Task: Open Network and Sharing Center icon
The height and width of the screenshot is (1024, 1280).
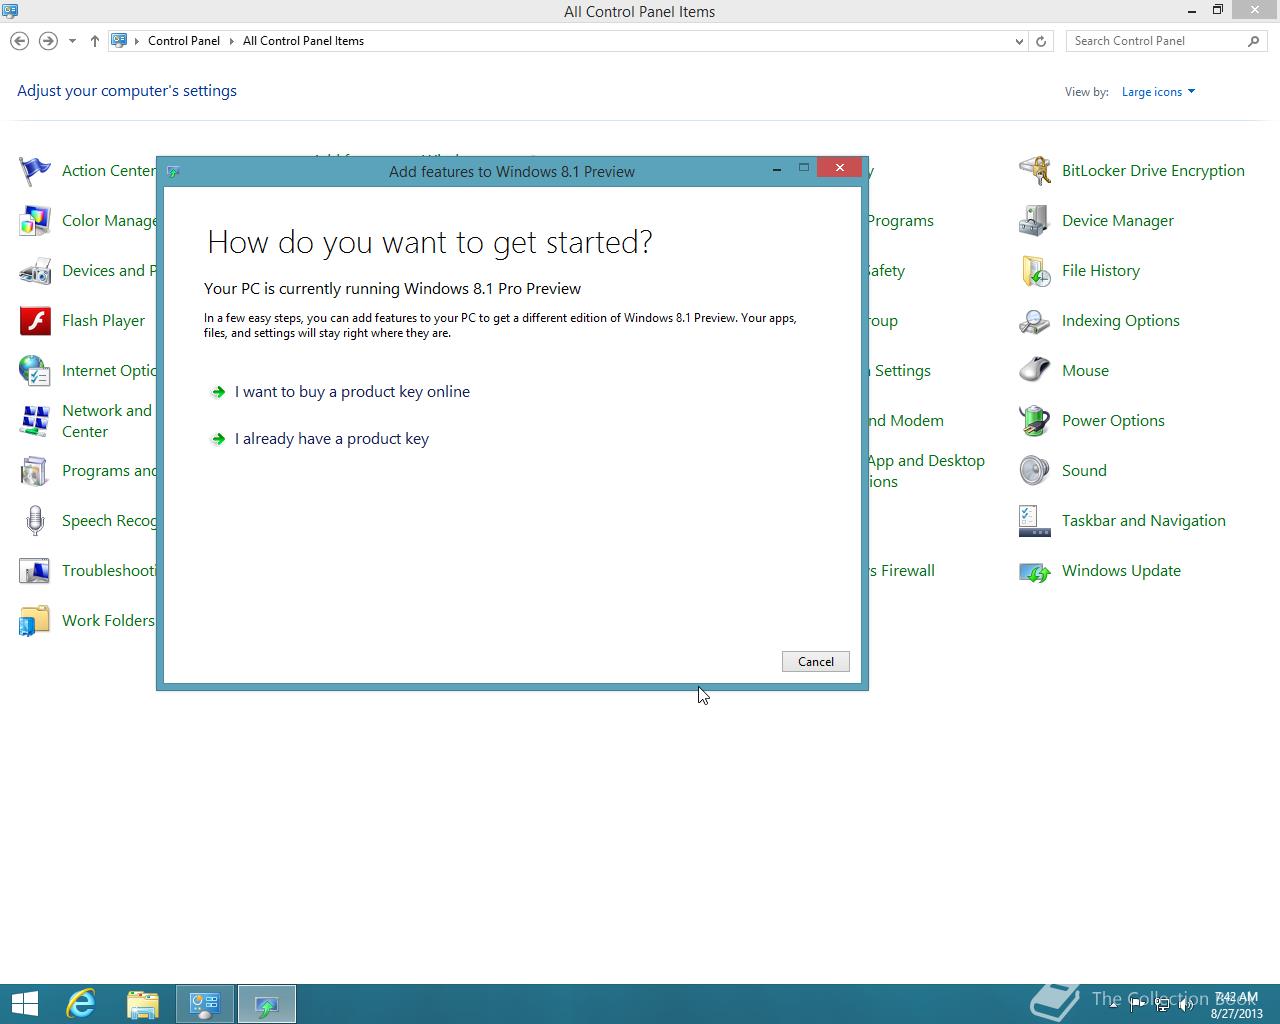Action: (x=35, y=421)
